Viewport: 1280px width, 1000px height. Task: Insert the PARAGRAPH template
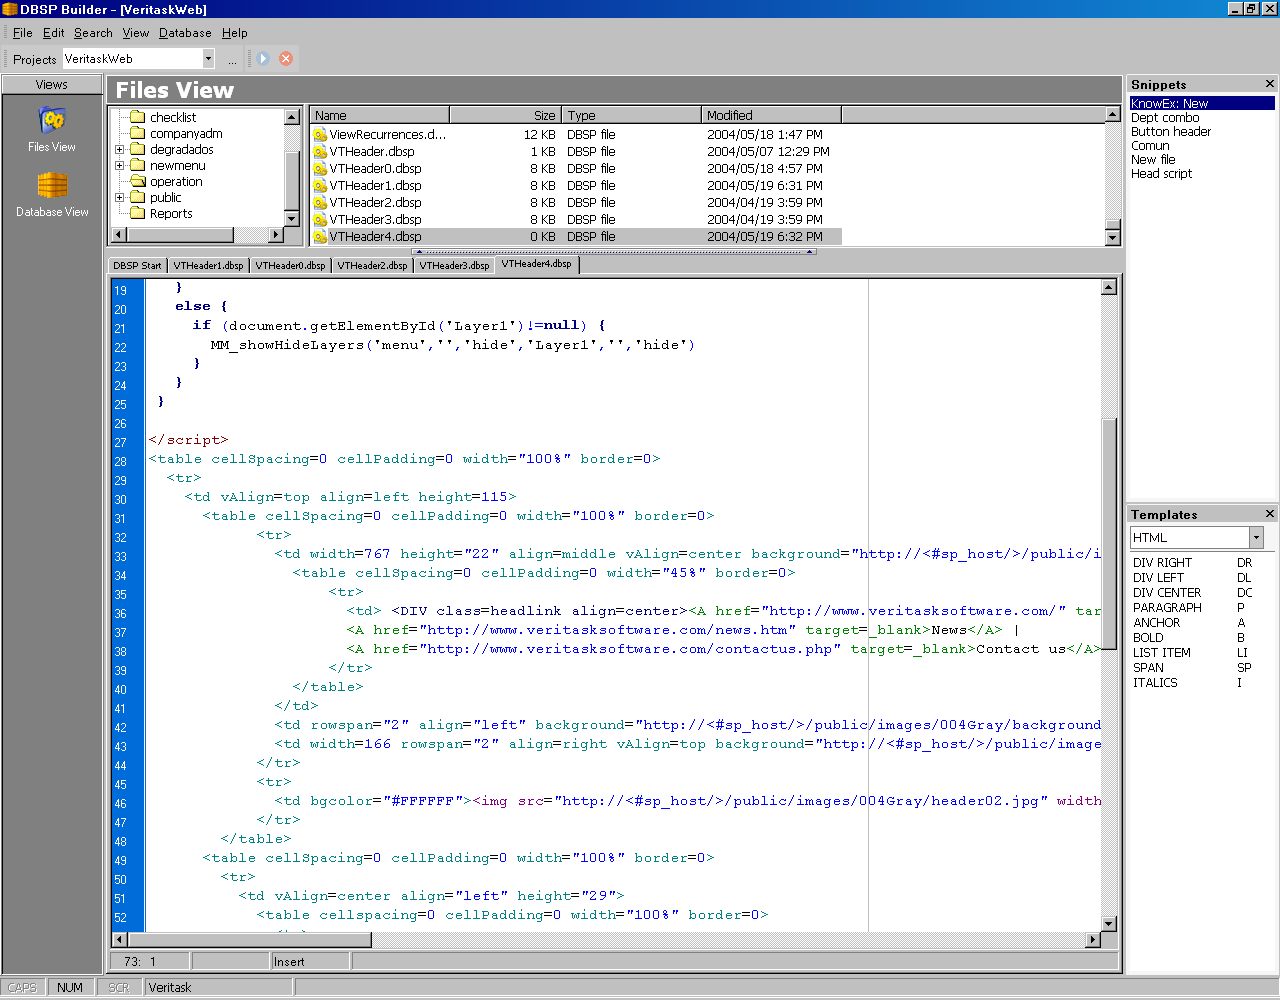pos(1167,607)
